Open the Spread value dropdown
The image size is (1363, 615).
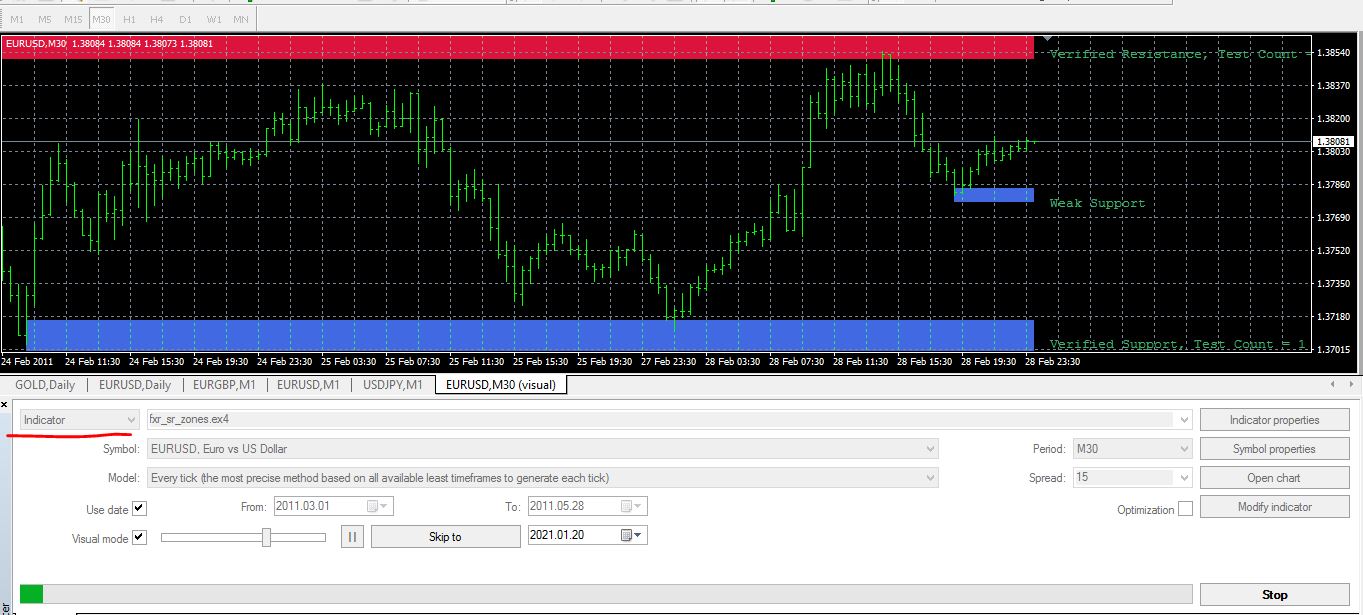pos(1132,477)
